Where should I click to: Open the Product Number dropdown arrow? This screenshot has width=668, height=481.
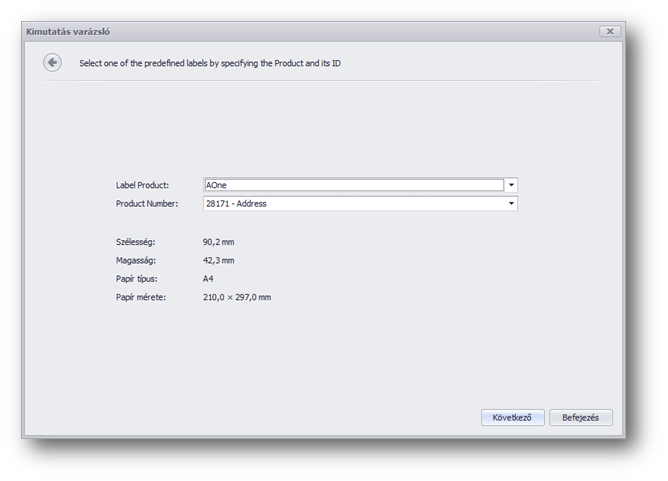pos(511,203)
